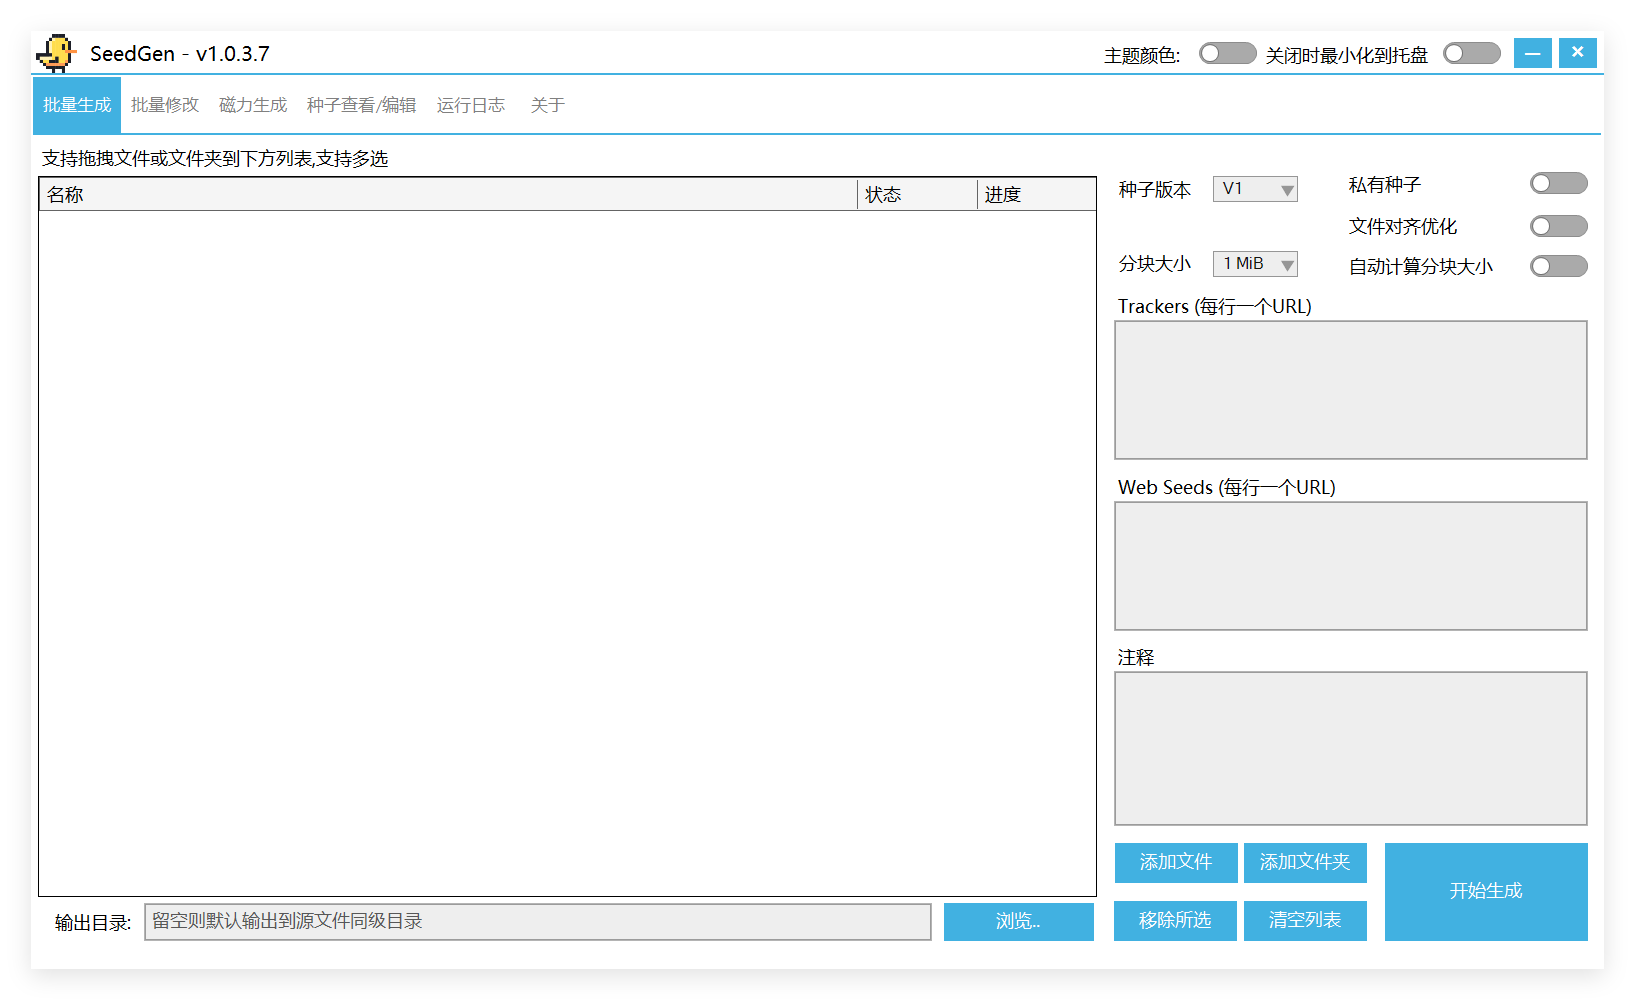The width and height of the screenshot is (1635, 1000).
Task: Open the 分块大小 1 MiB dropdown
Action: click(x=1255, y=263)
